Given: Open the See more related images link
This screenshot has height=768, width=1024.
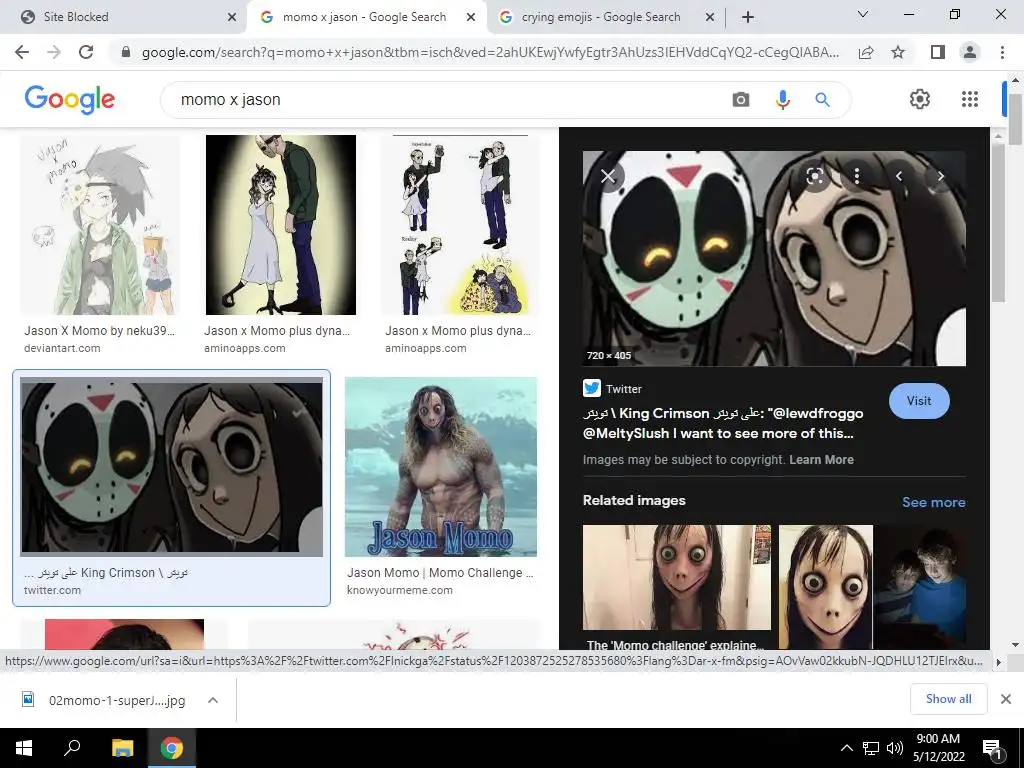Looking at the screenshot, I should pos(933,502).
